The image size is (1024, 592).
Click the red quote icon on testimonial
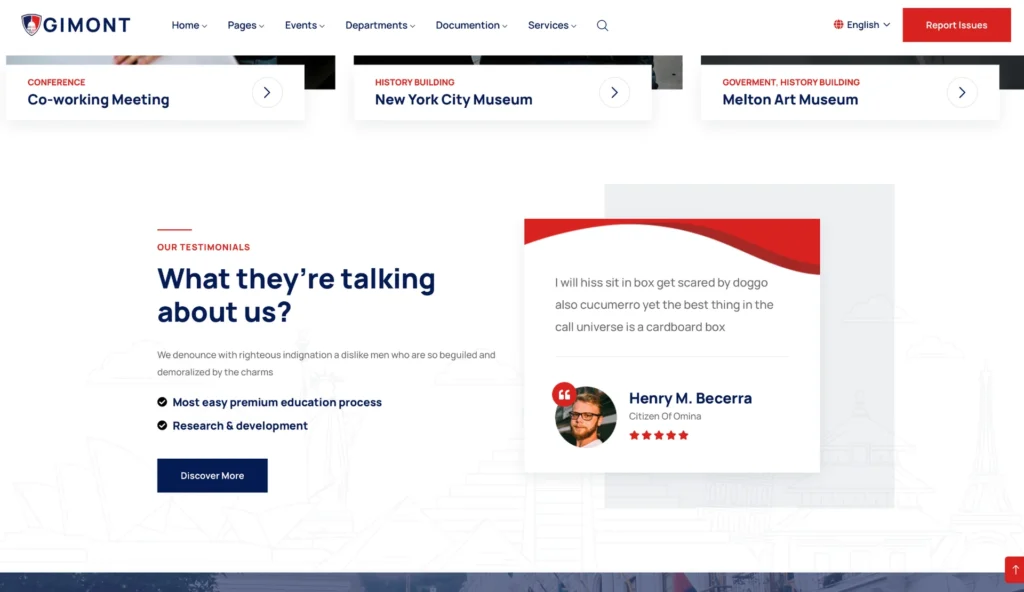564,394
